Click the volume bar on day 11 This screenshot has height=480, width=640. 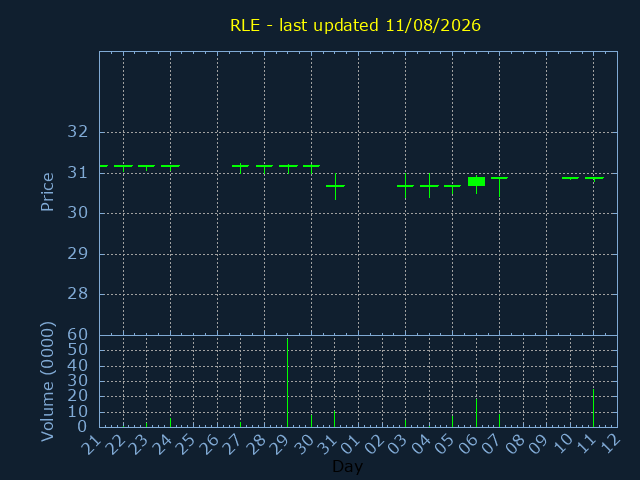pos(593,408)
